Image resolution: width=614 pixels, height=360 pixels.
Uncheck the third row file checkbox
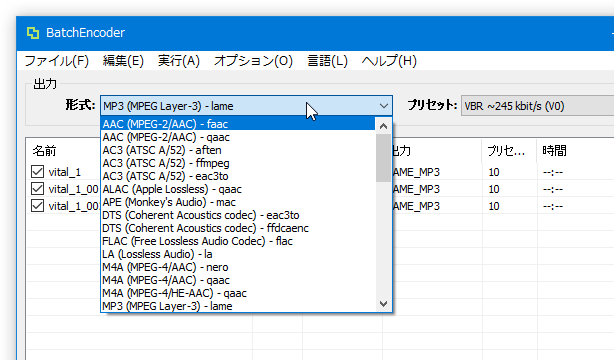point(37,206)
